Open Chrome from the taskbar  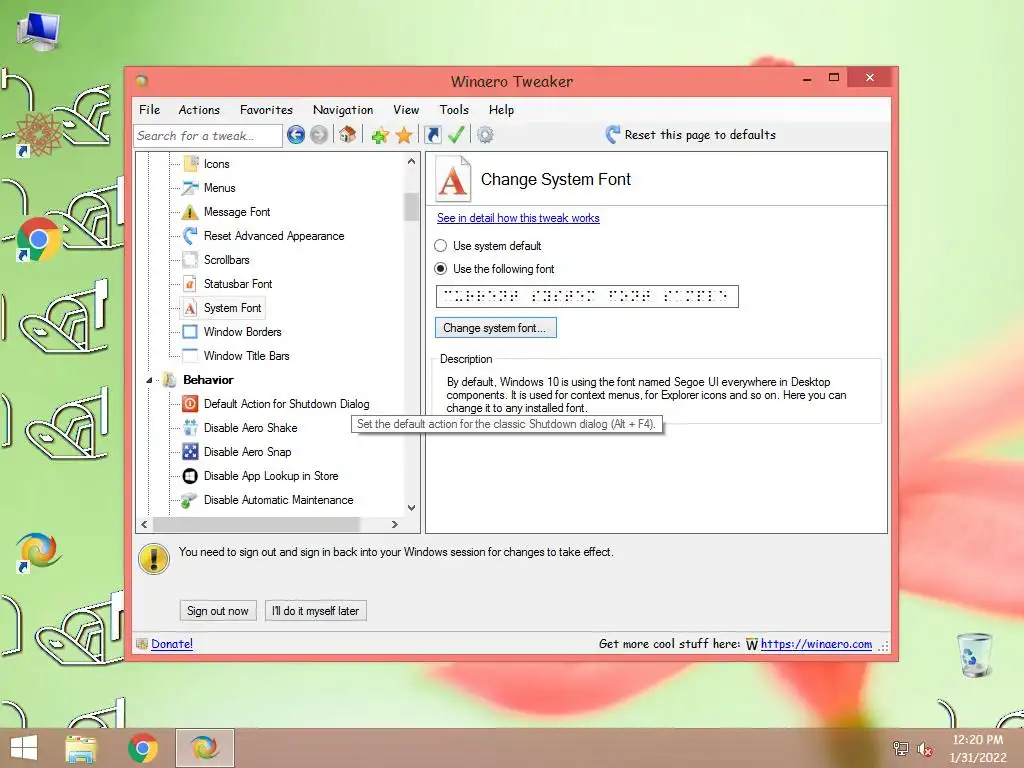[142, 748]
